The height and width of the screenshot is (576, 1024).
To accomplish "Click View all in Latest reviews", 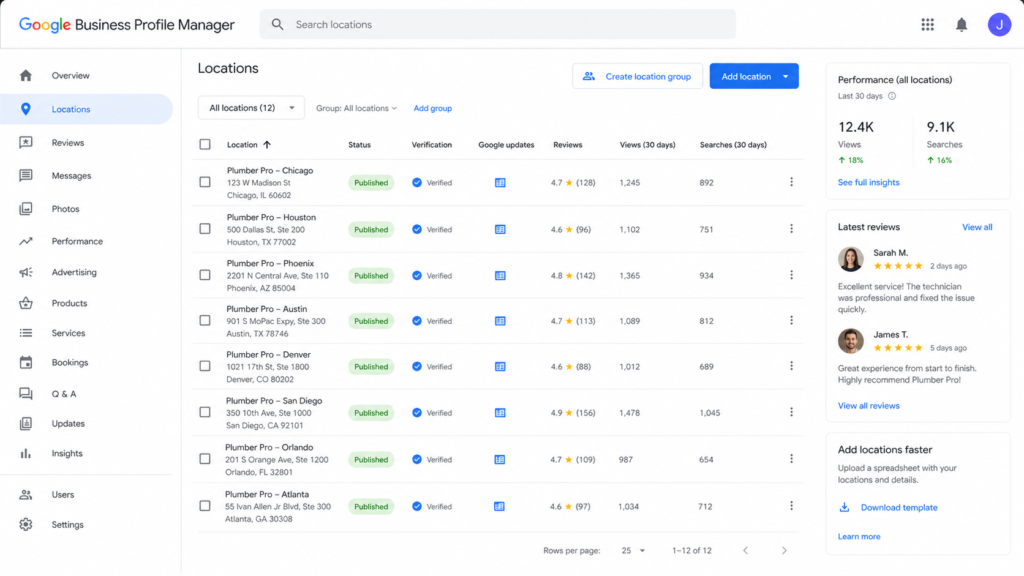I will click(977, 227).
